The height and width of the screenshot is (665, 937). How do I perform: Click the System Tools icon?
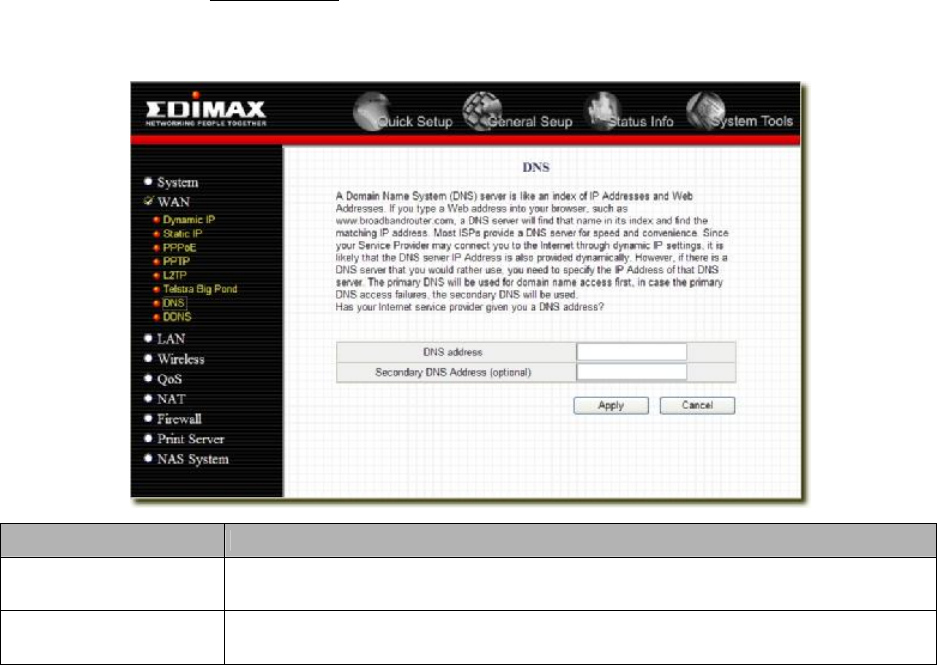706,111
